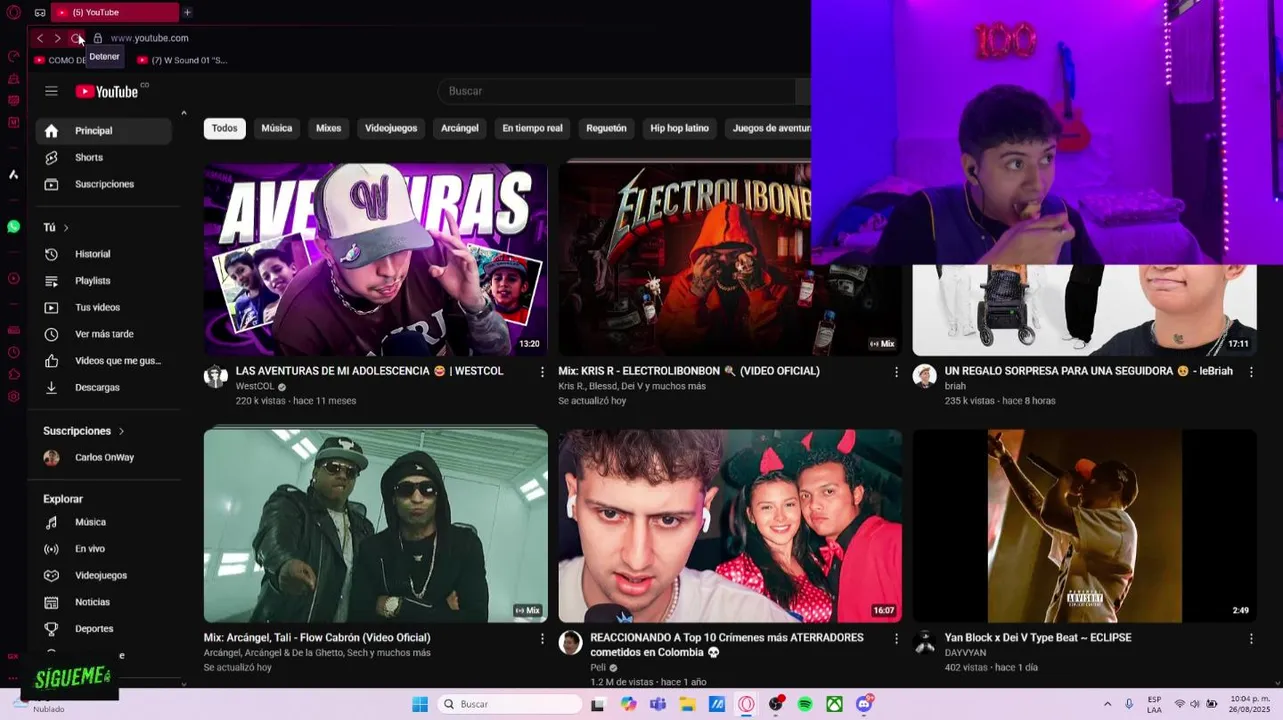The width and height of the screenshot is (1283, 720).
Task: Click the Detener stop-loading button
Action: click(76, 38)
